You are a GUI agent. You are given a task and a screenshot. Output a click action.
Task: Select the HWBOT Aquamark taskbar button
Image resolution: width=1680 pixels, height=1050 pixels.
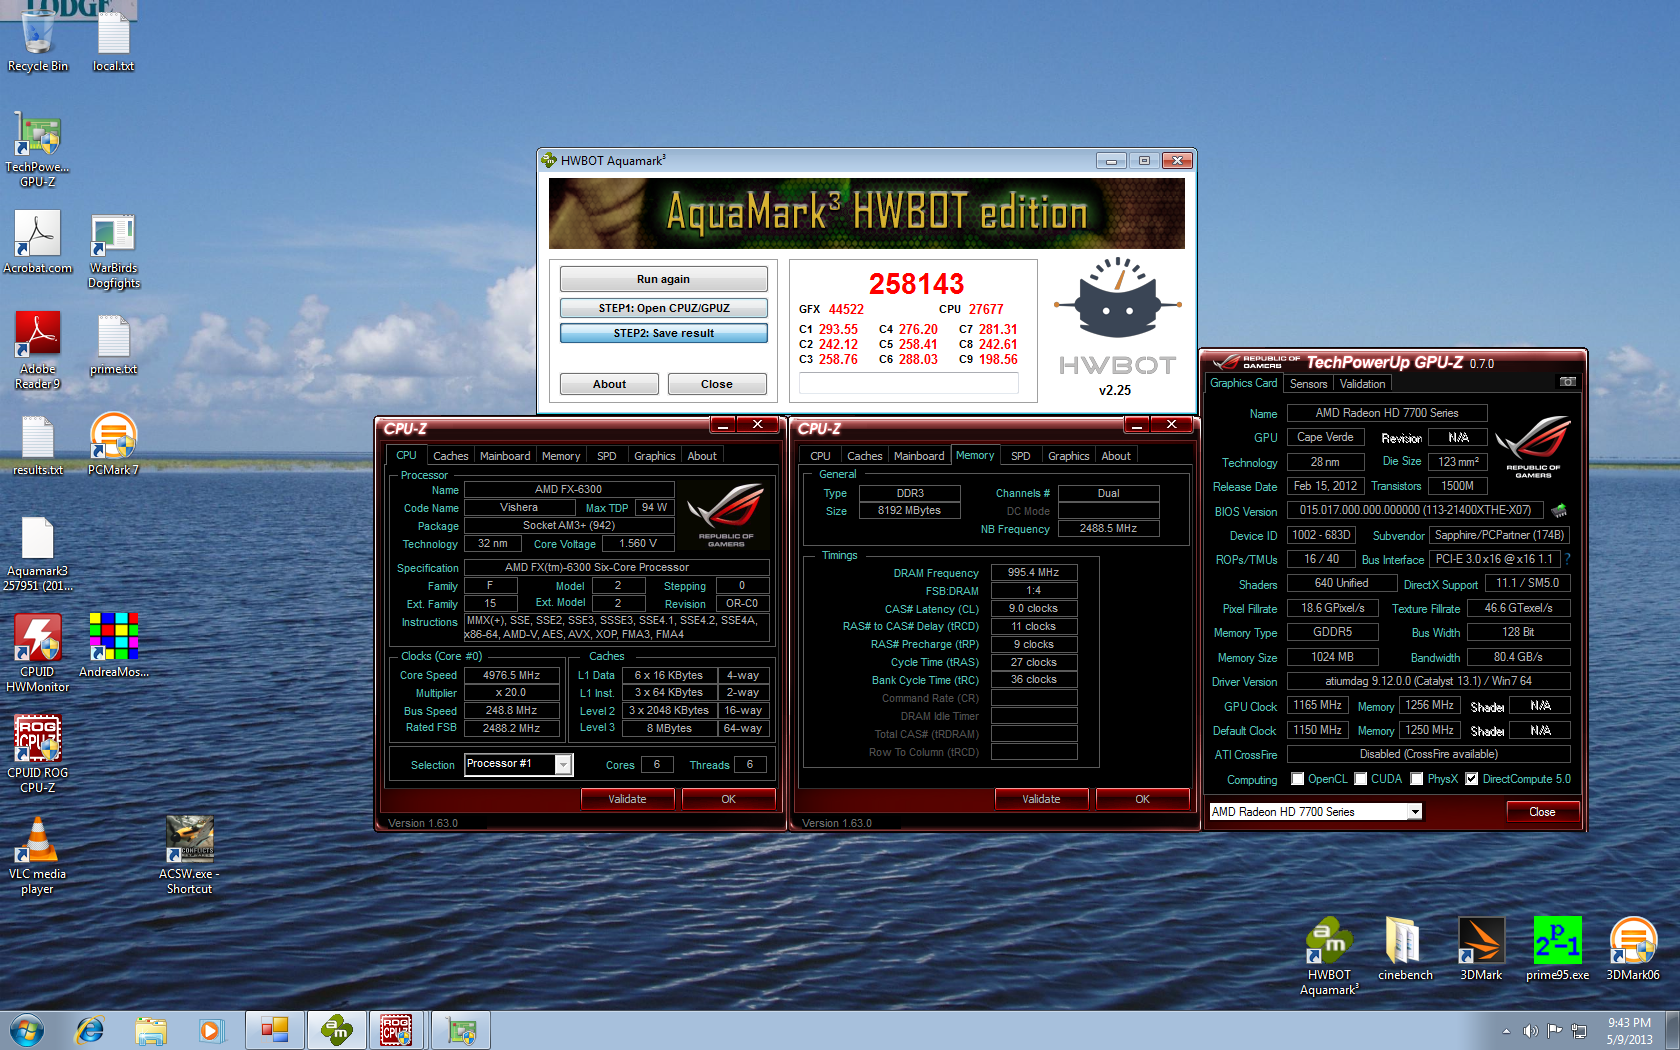pyautogui.click(x=337, y=1030)
